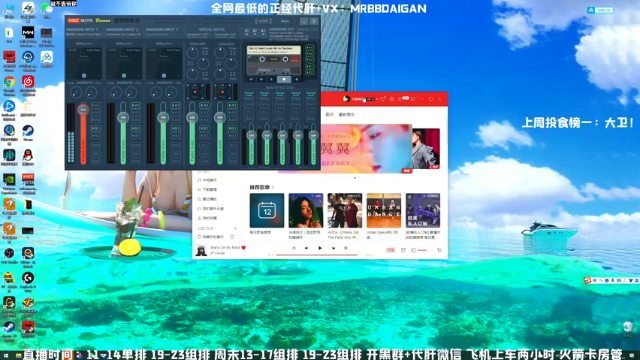The width and height of the screenshot is (640, 360).
Task: Toggle B1 routing on Hardware Input 1
Action: tap(96, 129)
